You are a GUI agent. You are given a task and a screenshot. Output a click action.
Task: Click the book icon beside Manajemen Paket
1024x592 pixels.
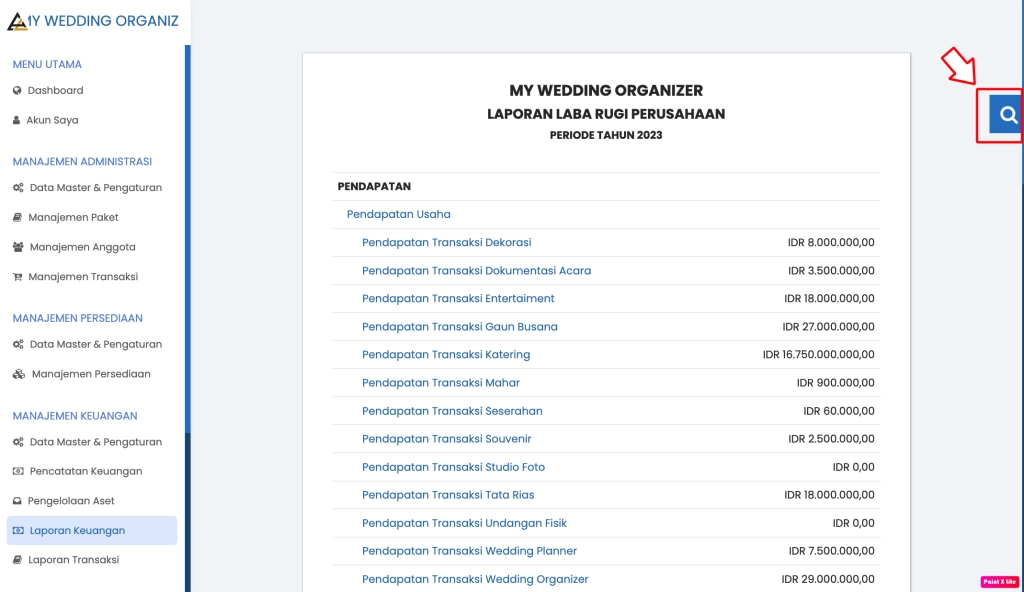pyautogui.click(x=17, y=218)
